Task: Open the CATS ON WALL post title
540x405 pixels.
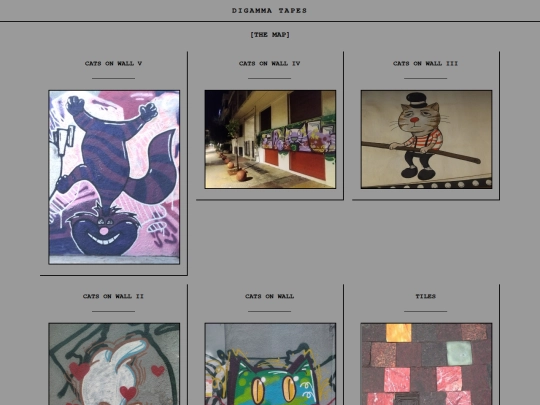Action: pyautogui.click(x=270, y=296)
